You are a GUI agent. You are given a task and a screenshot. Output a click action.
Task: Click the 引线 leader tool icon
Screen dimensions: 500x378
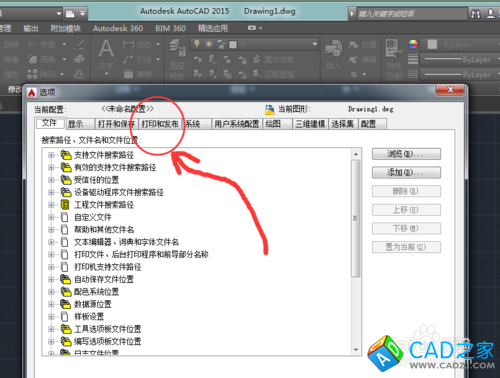point(128,59)
